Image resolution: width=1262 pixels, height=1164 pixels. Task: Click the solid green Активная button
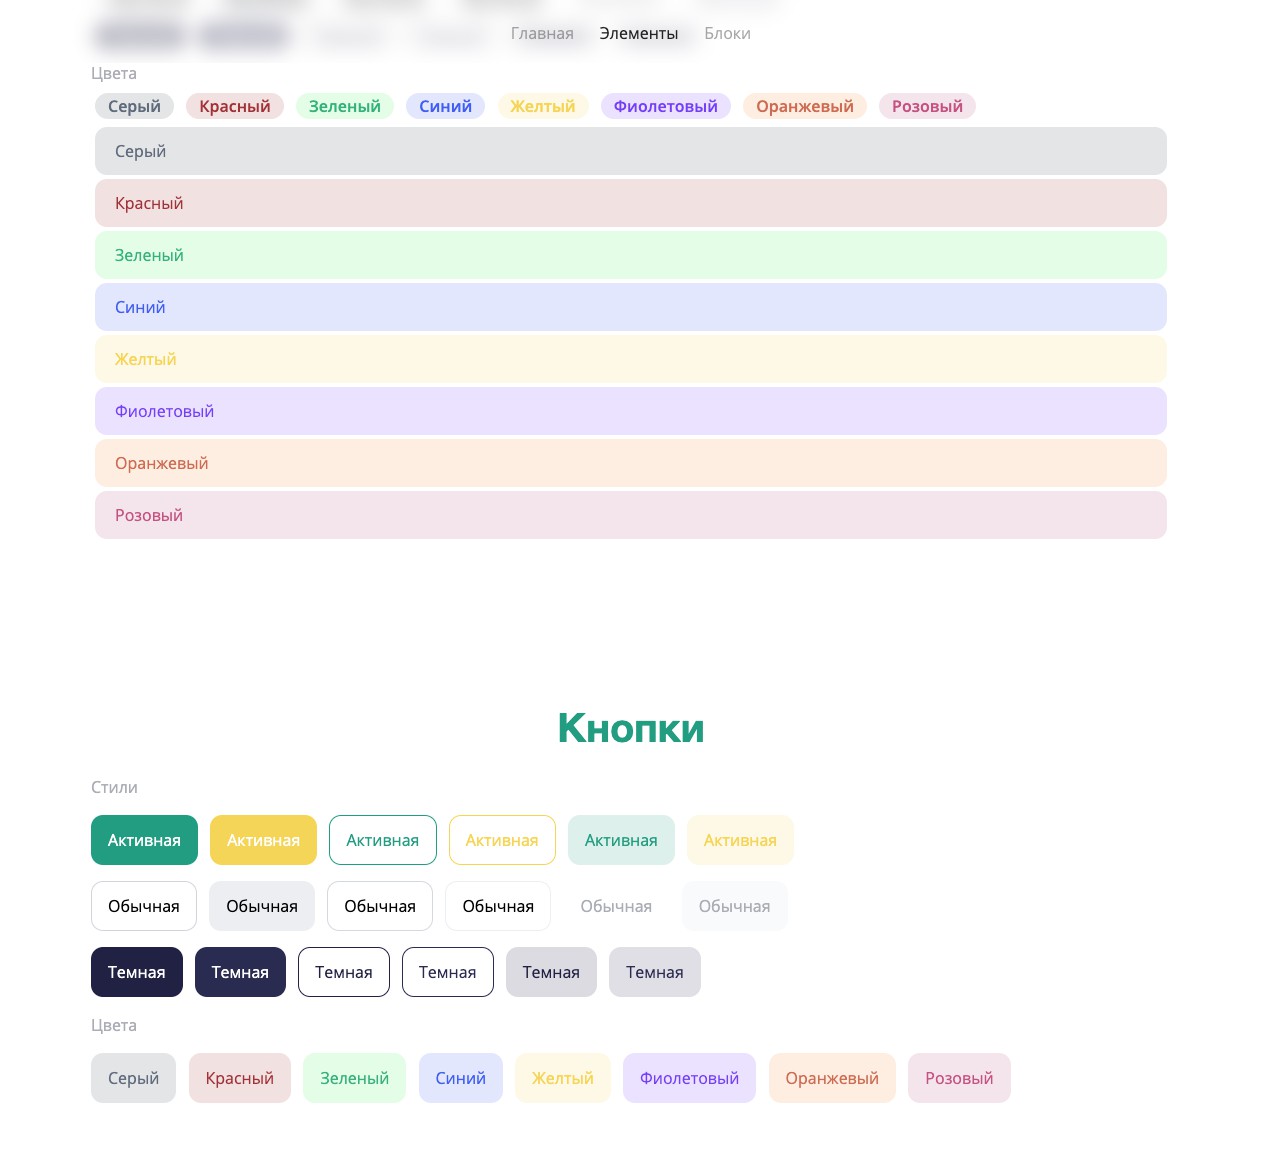[x=144, y=840]
